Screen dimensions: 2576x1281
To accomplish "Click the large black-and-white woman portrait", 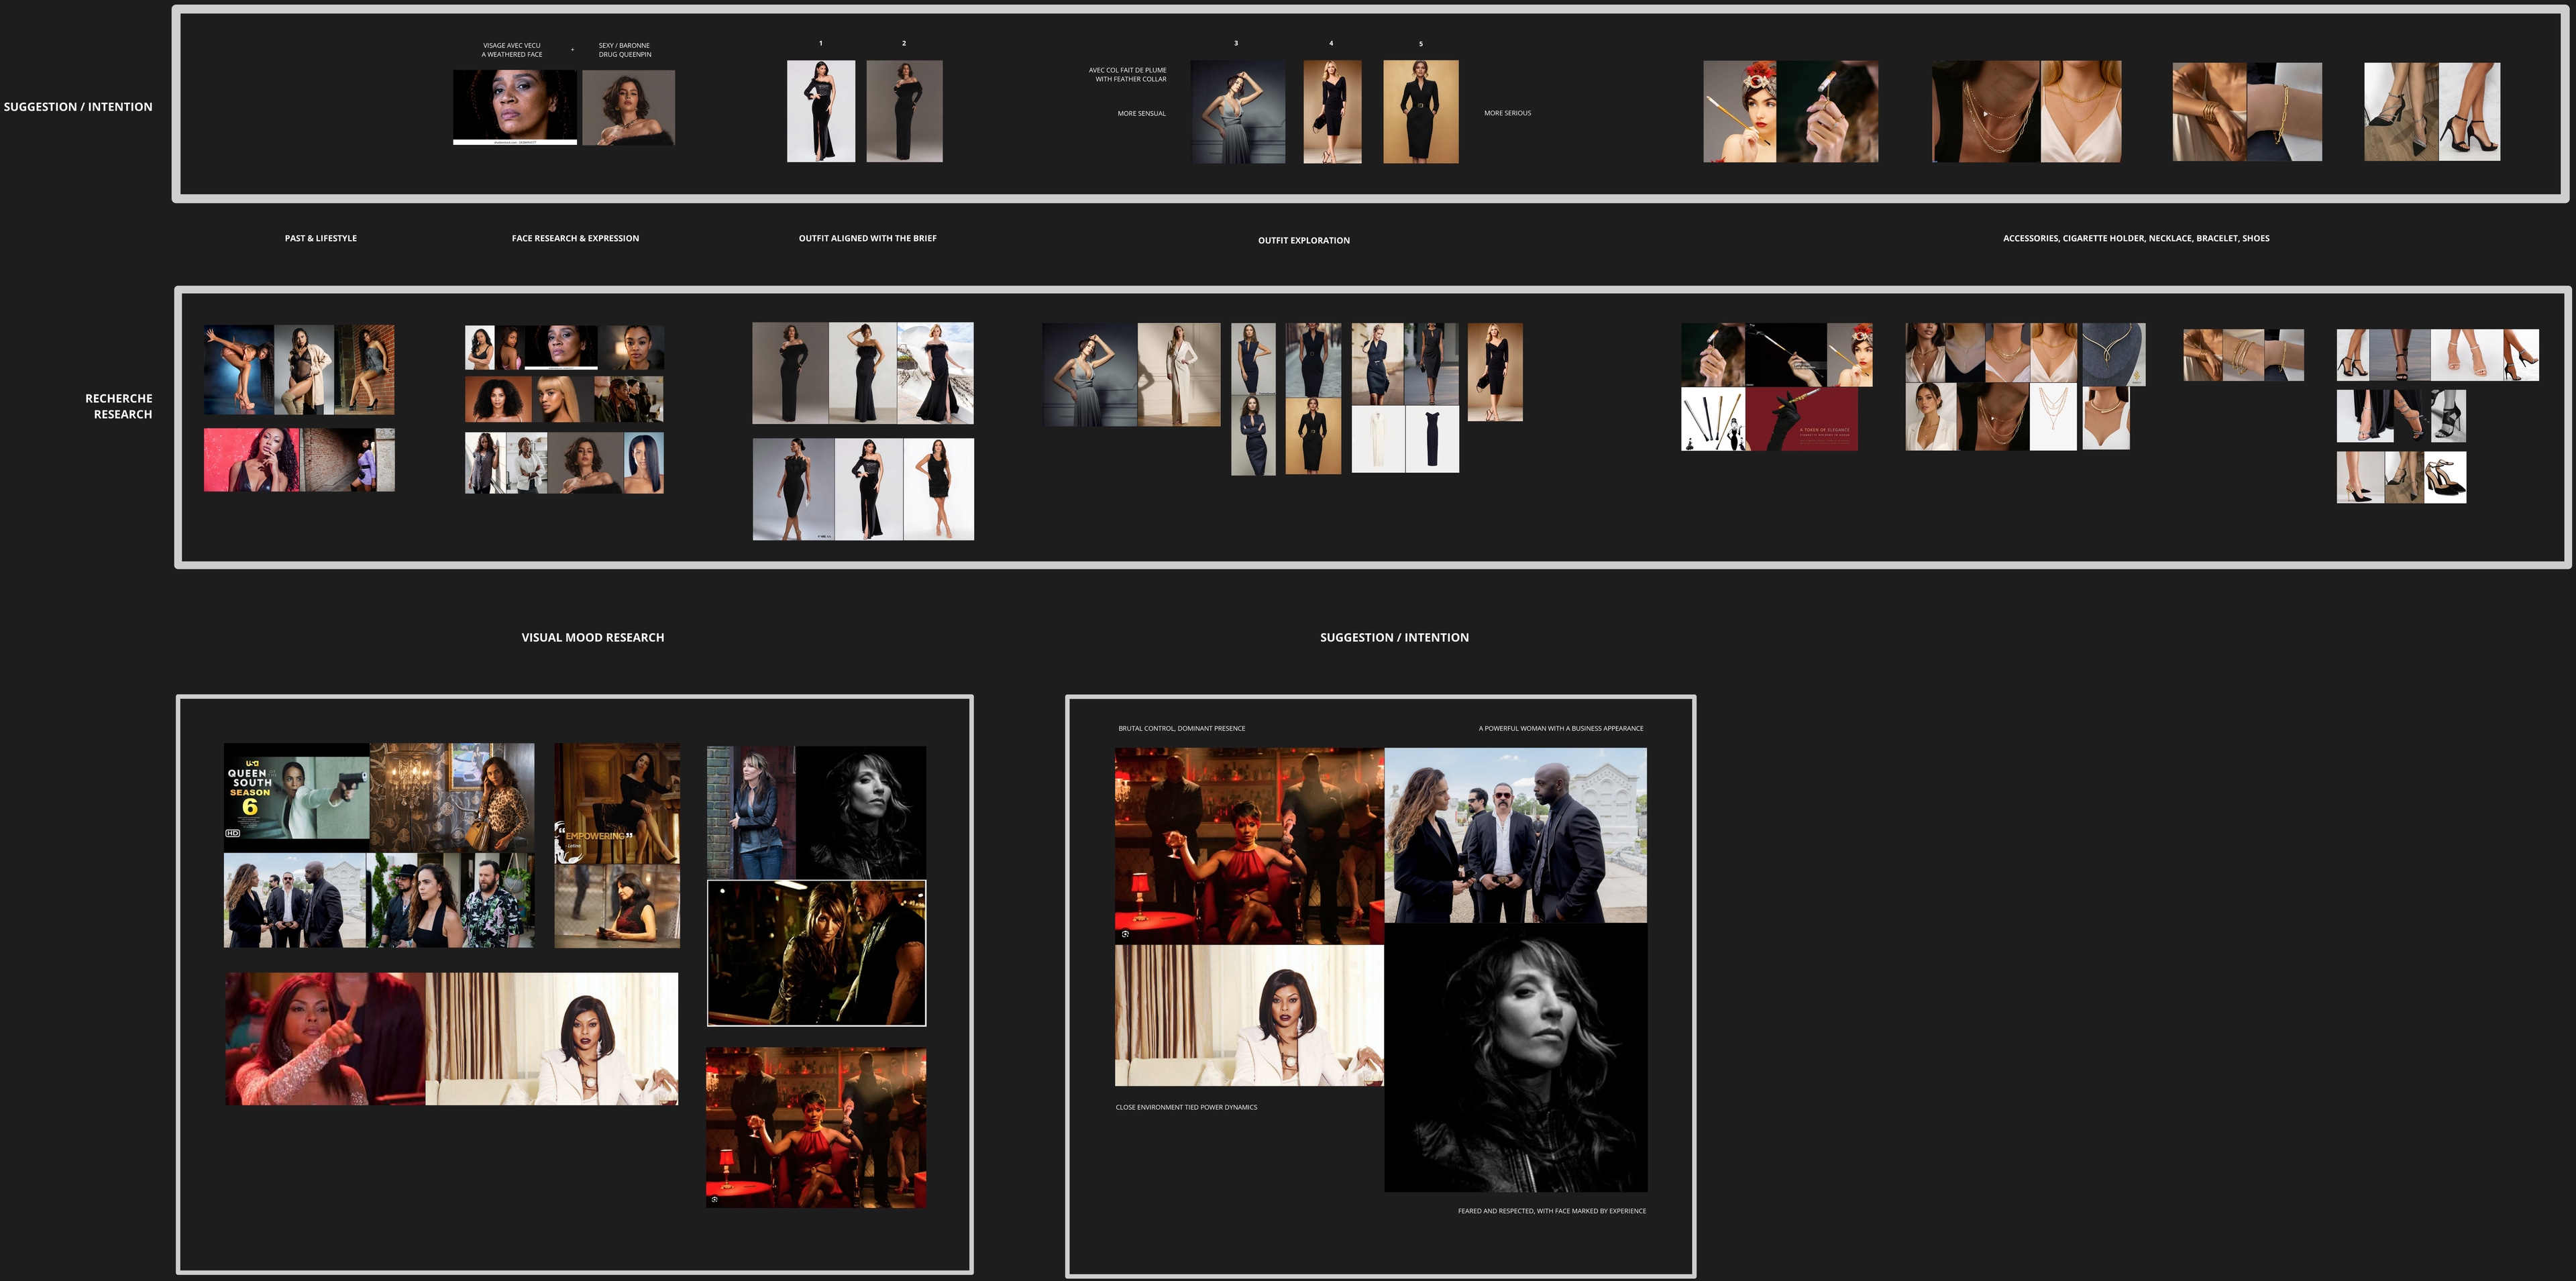I will 1515,1058.
